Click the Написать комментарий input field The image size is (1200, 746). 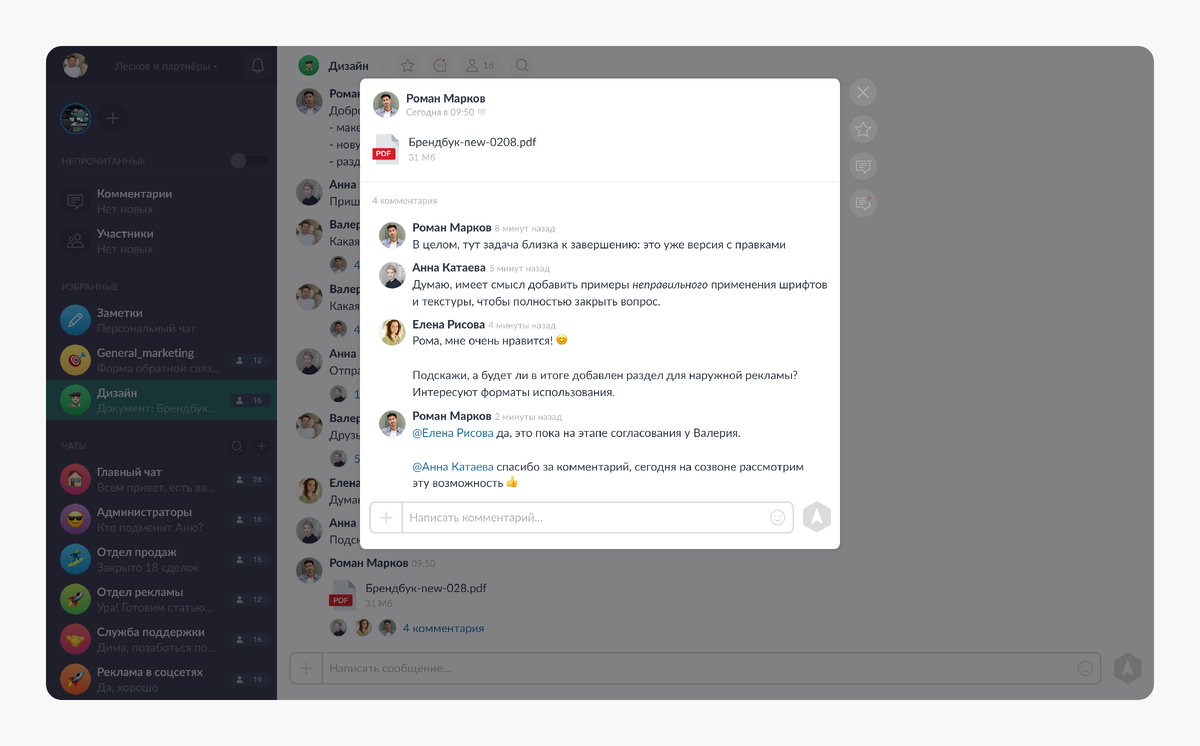[585, 518]
